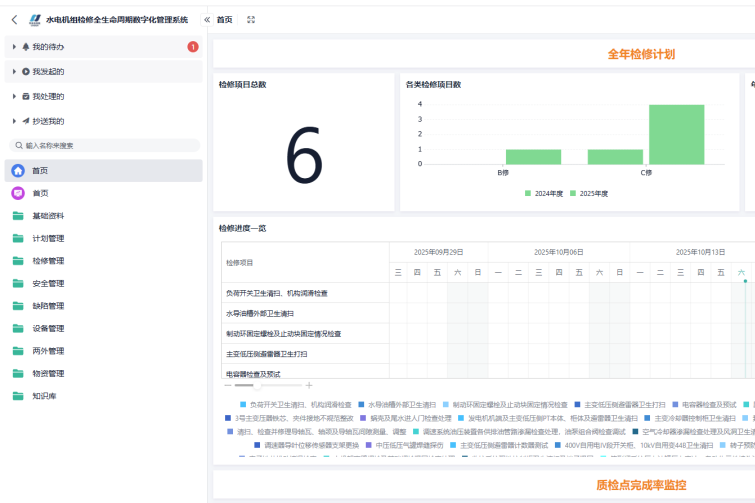Open 物资管理 menu
Screen dimensions: 755x503
pos(104,374)
